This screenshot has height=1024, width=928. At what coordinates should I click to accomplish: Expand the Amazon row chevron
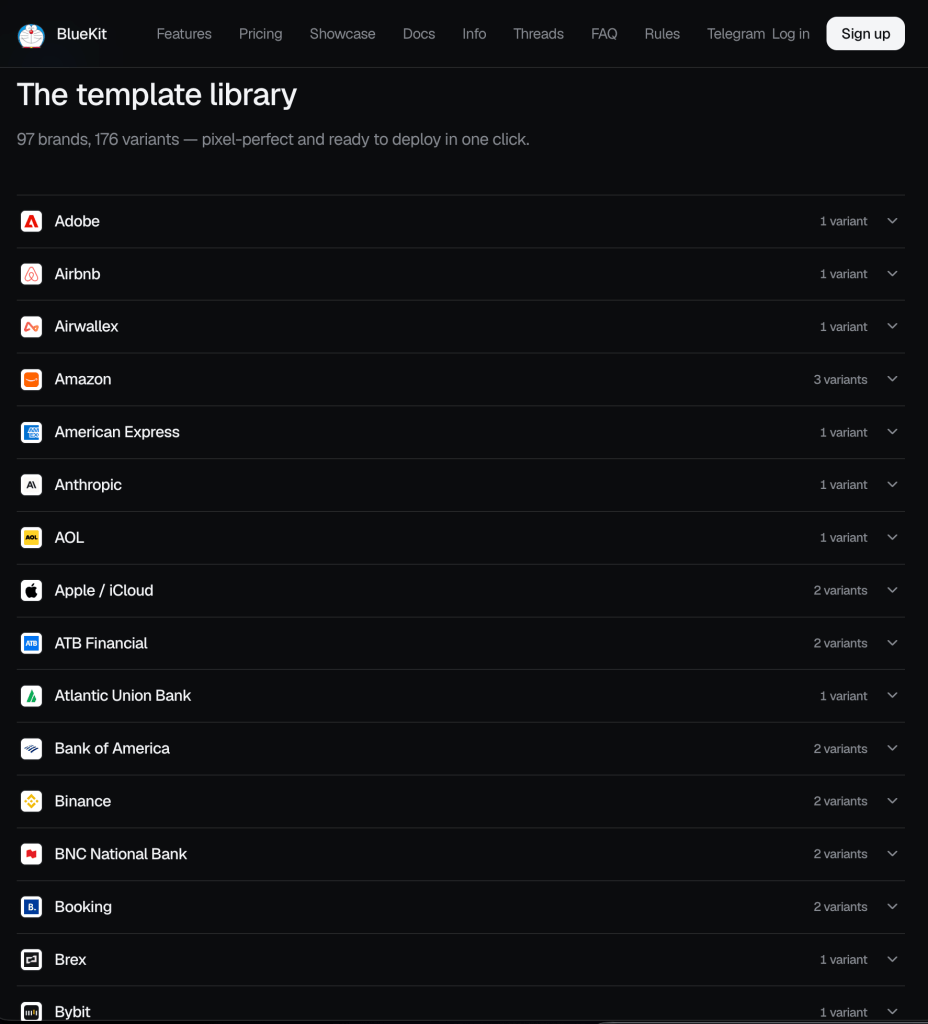point(892,379)
